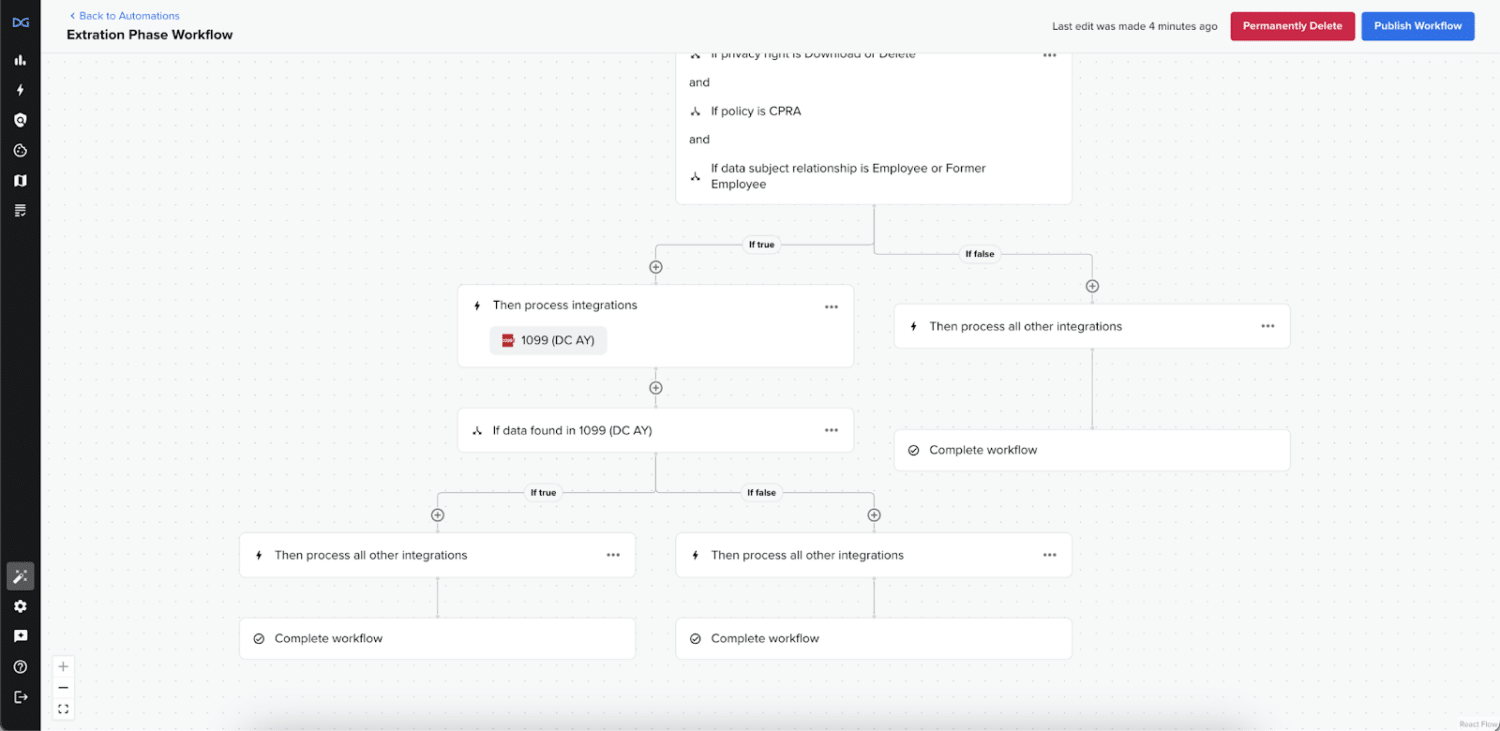Open options menu on 'Then process all other integrations'
This screenshot has width=1500, height=731.
(1267, 326)
